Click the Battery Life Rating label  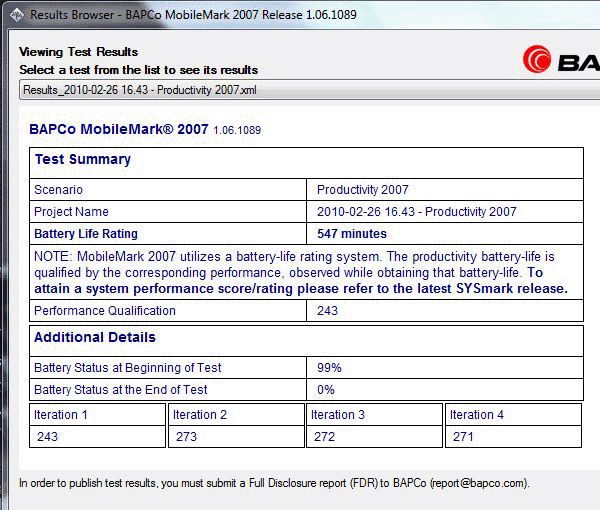86,234
